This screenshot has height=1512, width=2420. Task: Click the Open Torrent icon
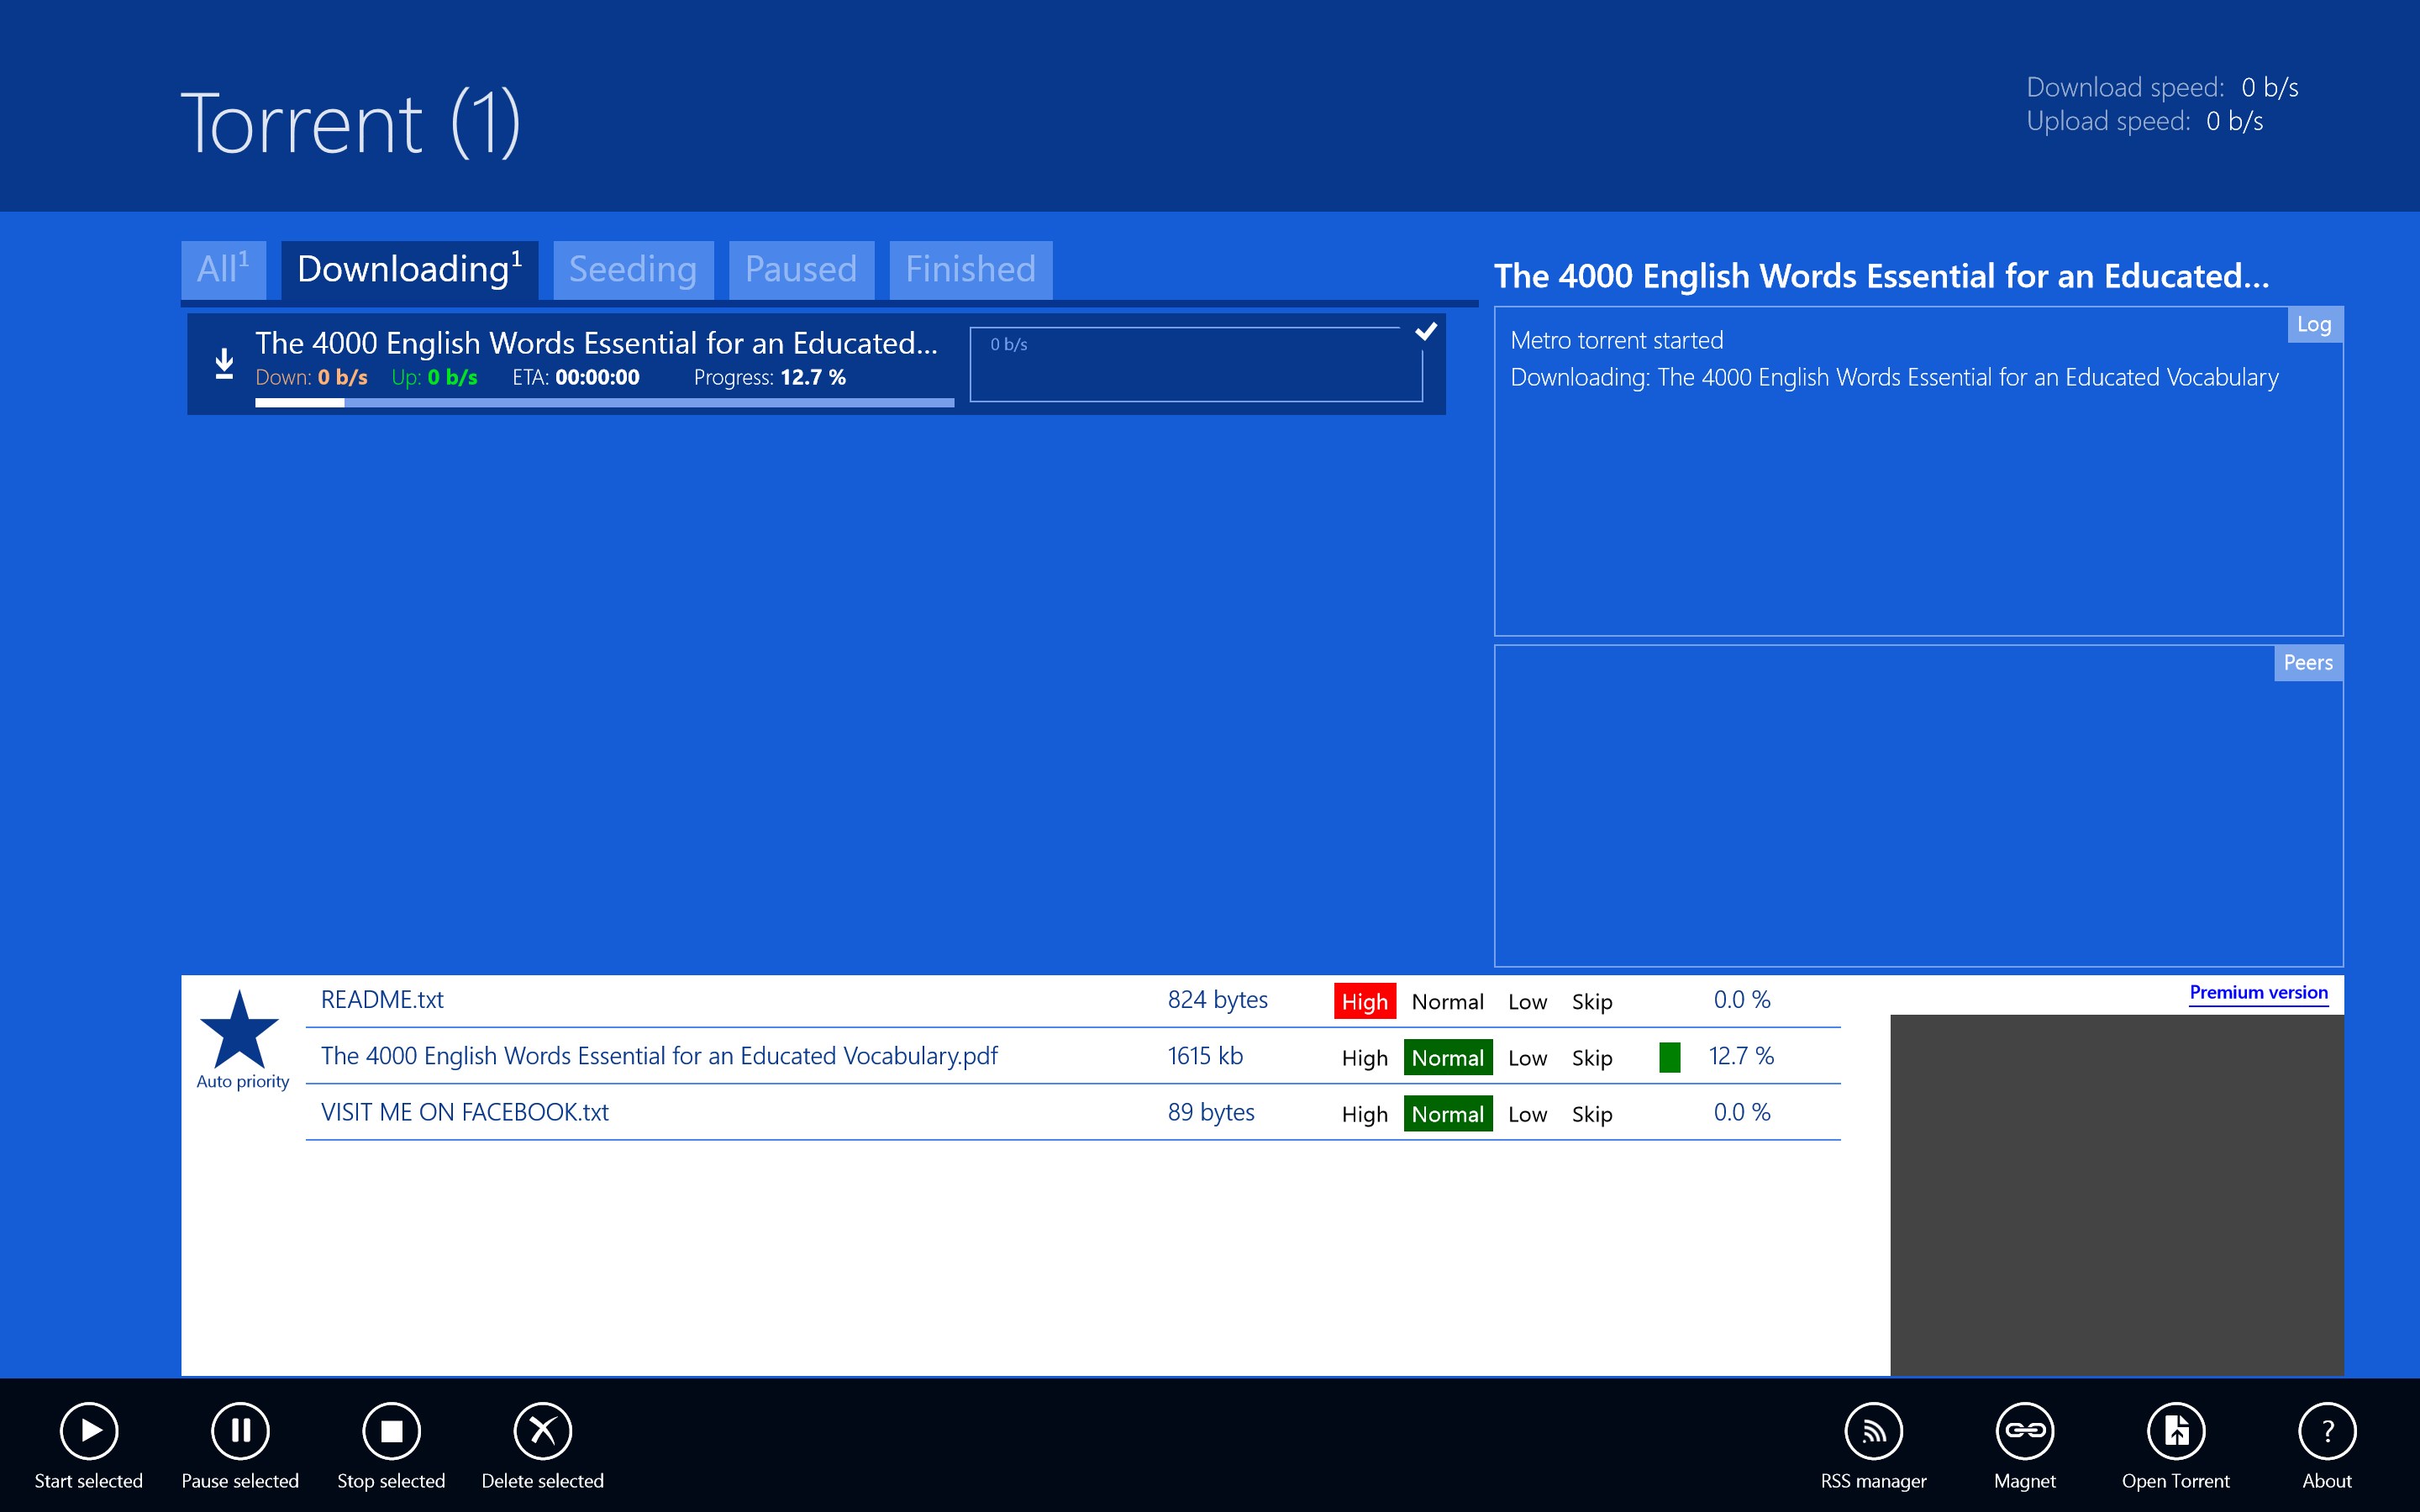pos(2175,1431)
